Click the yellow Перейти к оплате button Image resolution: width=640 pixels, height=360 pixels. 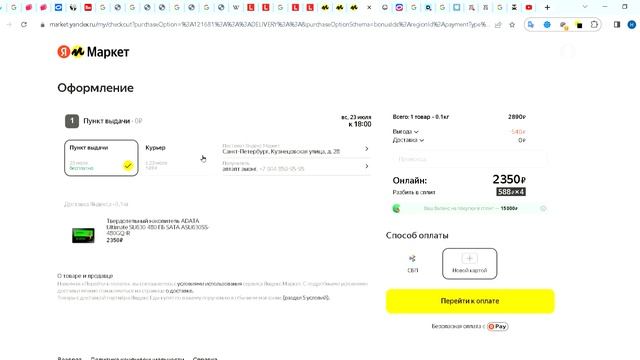(470, 301)
